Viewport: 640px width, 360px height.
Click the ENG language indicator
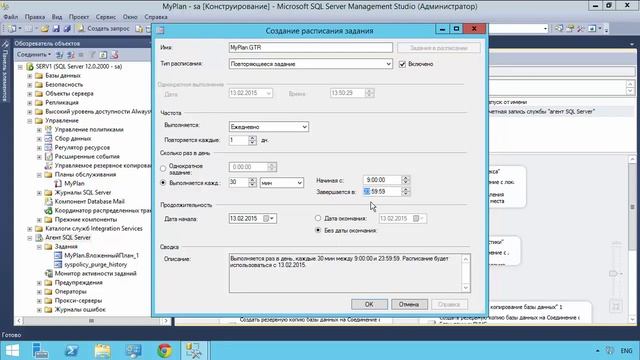626,351
